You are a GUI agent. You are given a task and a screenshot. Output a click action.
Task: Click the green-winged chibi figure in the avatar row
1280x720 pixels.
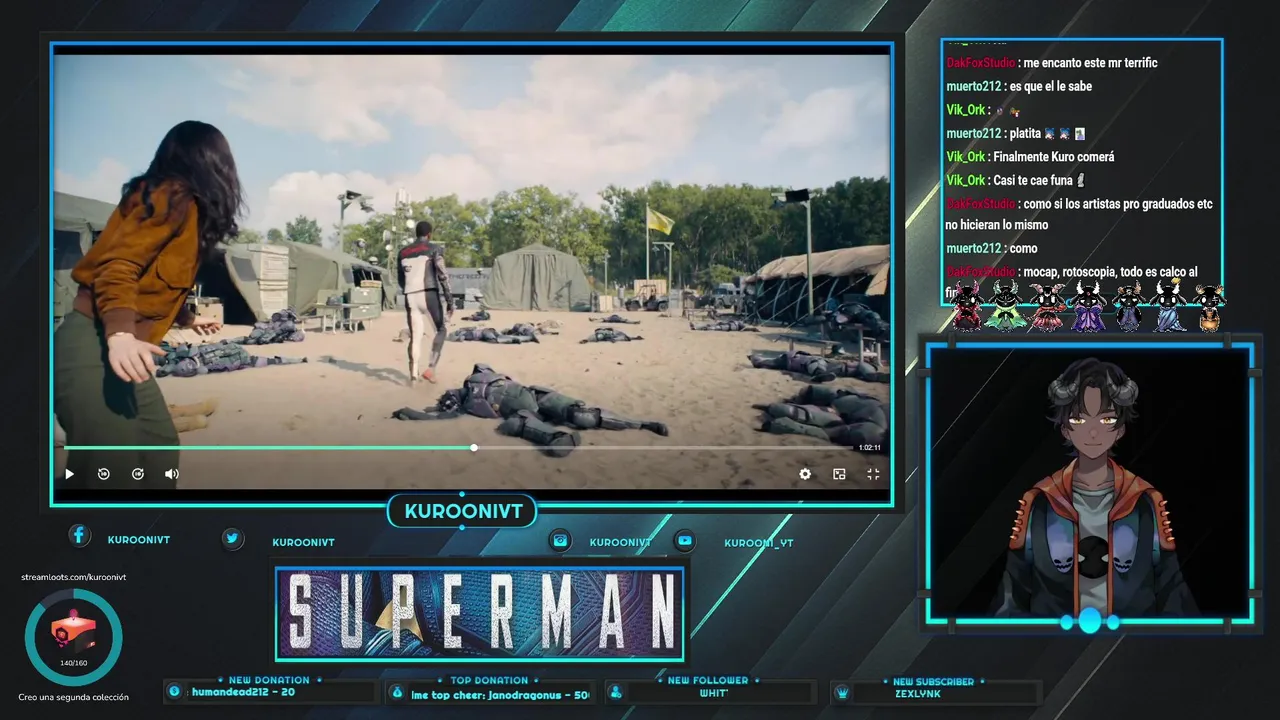point(1003,307)
